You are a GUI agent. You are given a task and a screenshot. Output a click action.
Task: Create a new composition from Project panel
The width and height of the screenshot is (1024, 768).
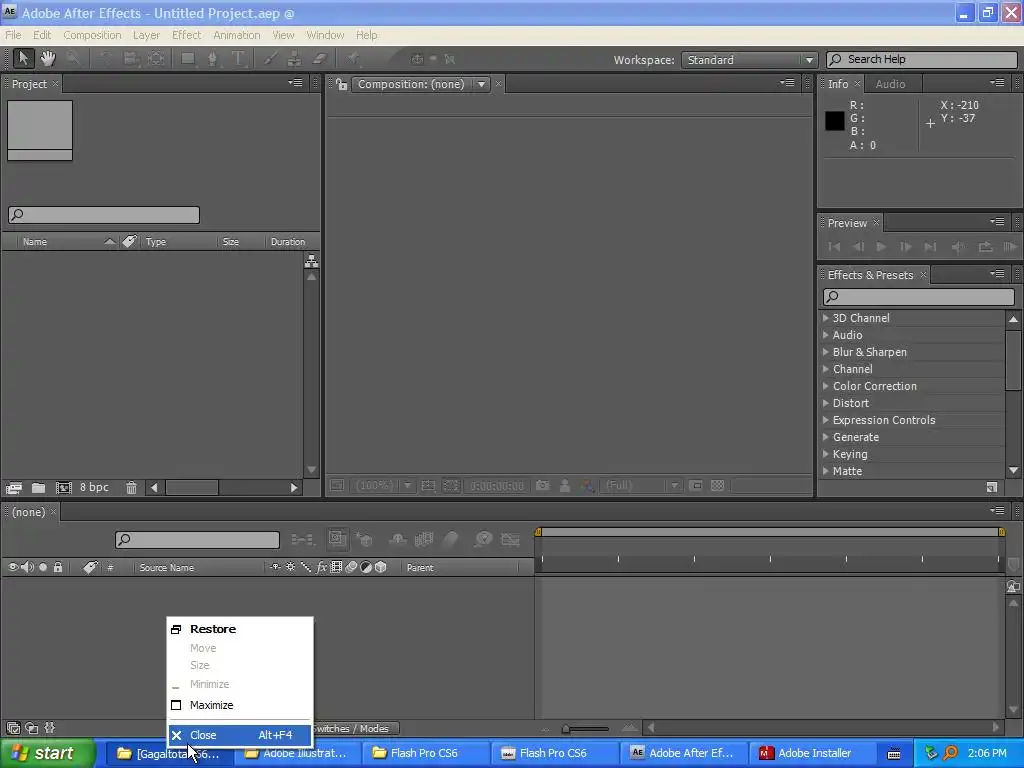click(63, 488)
